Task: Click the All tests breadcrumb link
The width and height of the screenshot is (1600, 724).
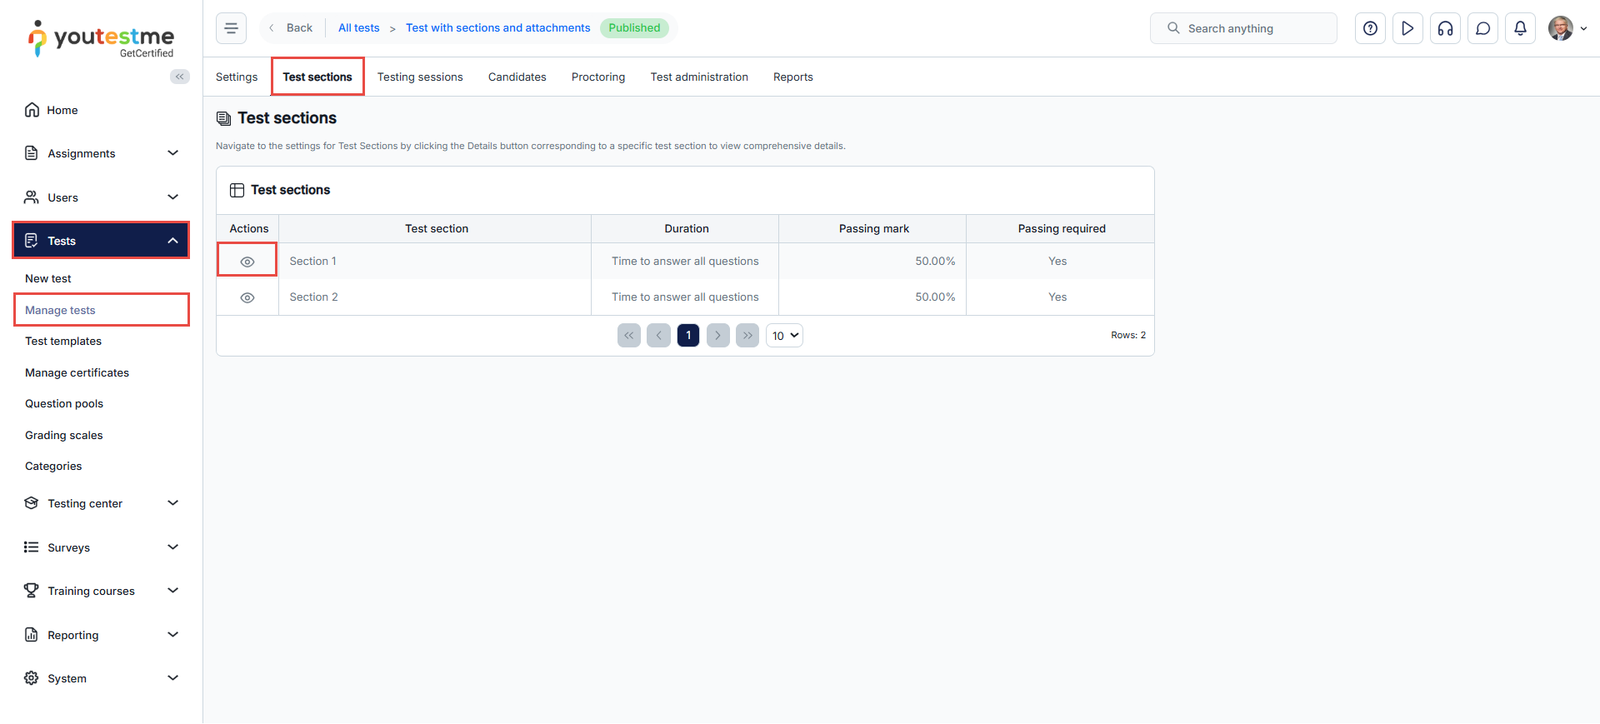Action: point(358,28)
